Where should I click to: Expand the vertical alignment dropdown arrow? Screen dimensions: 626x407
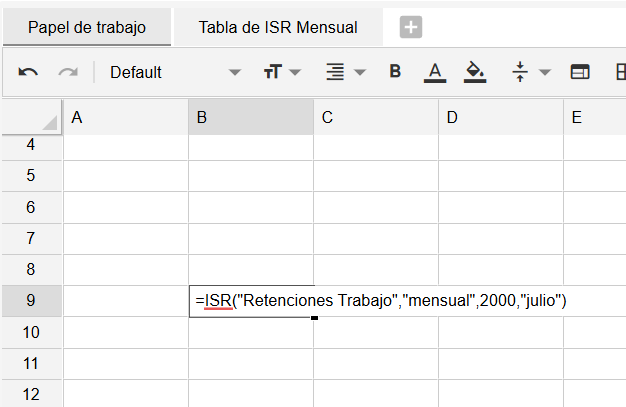(x=545, y=72)
